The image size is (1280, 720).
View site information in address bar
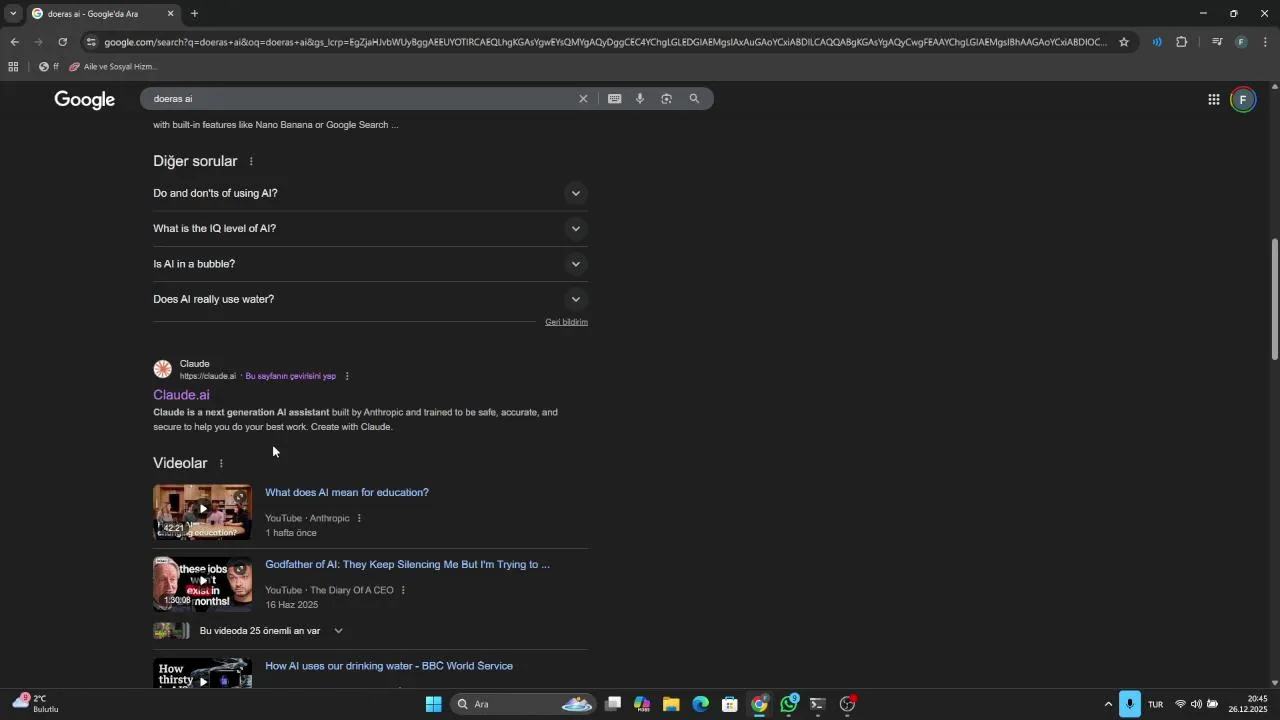point(91,42)
